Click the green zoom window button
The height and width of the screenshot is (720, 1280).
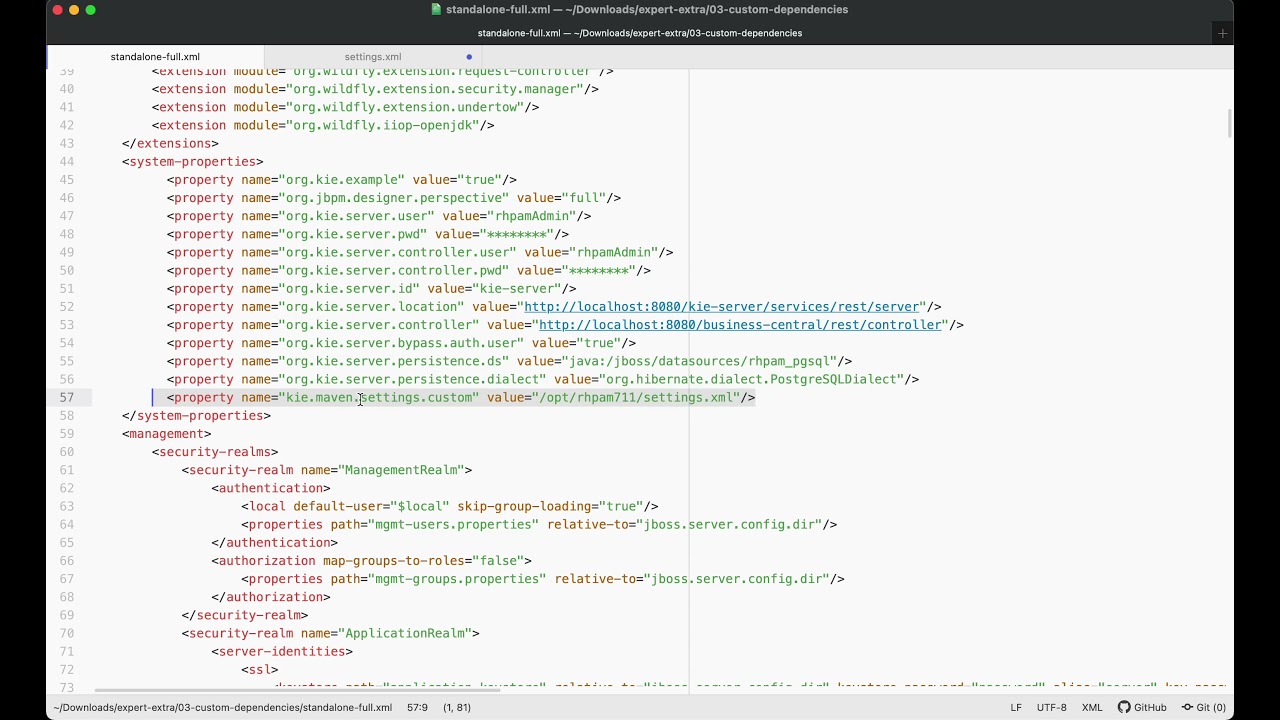tap(90, 10)
